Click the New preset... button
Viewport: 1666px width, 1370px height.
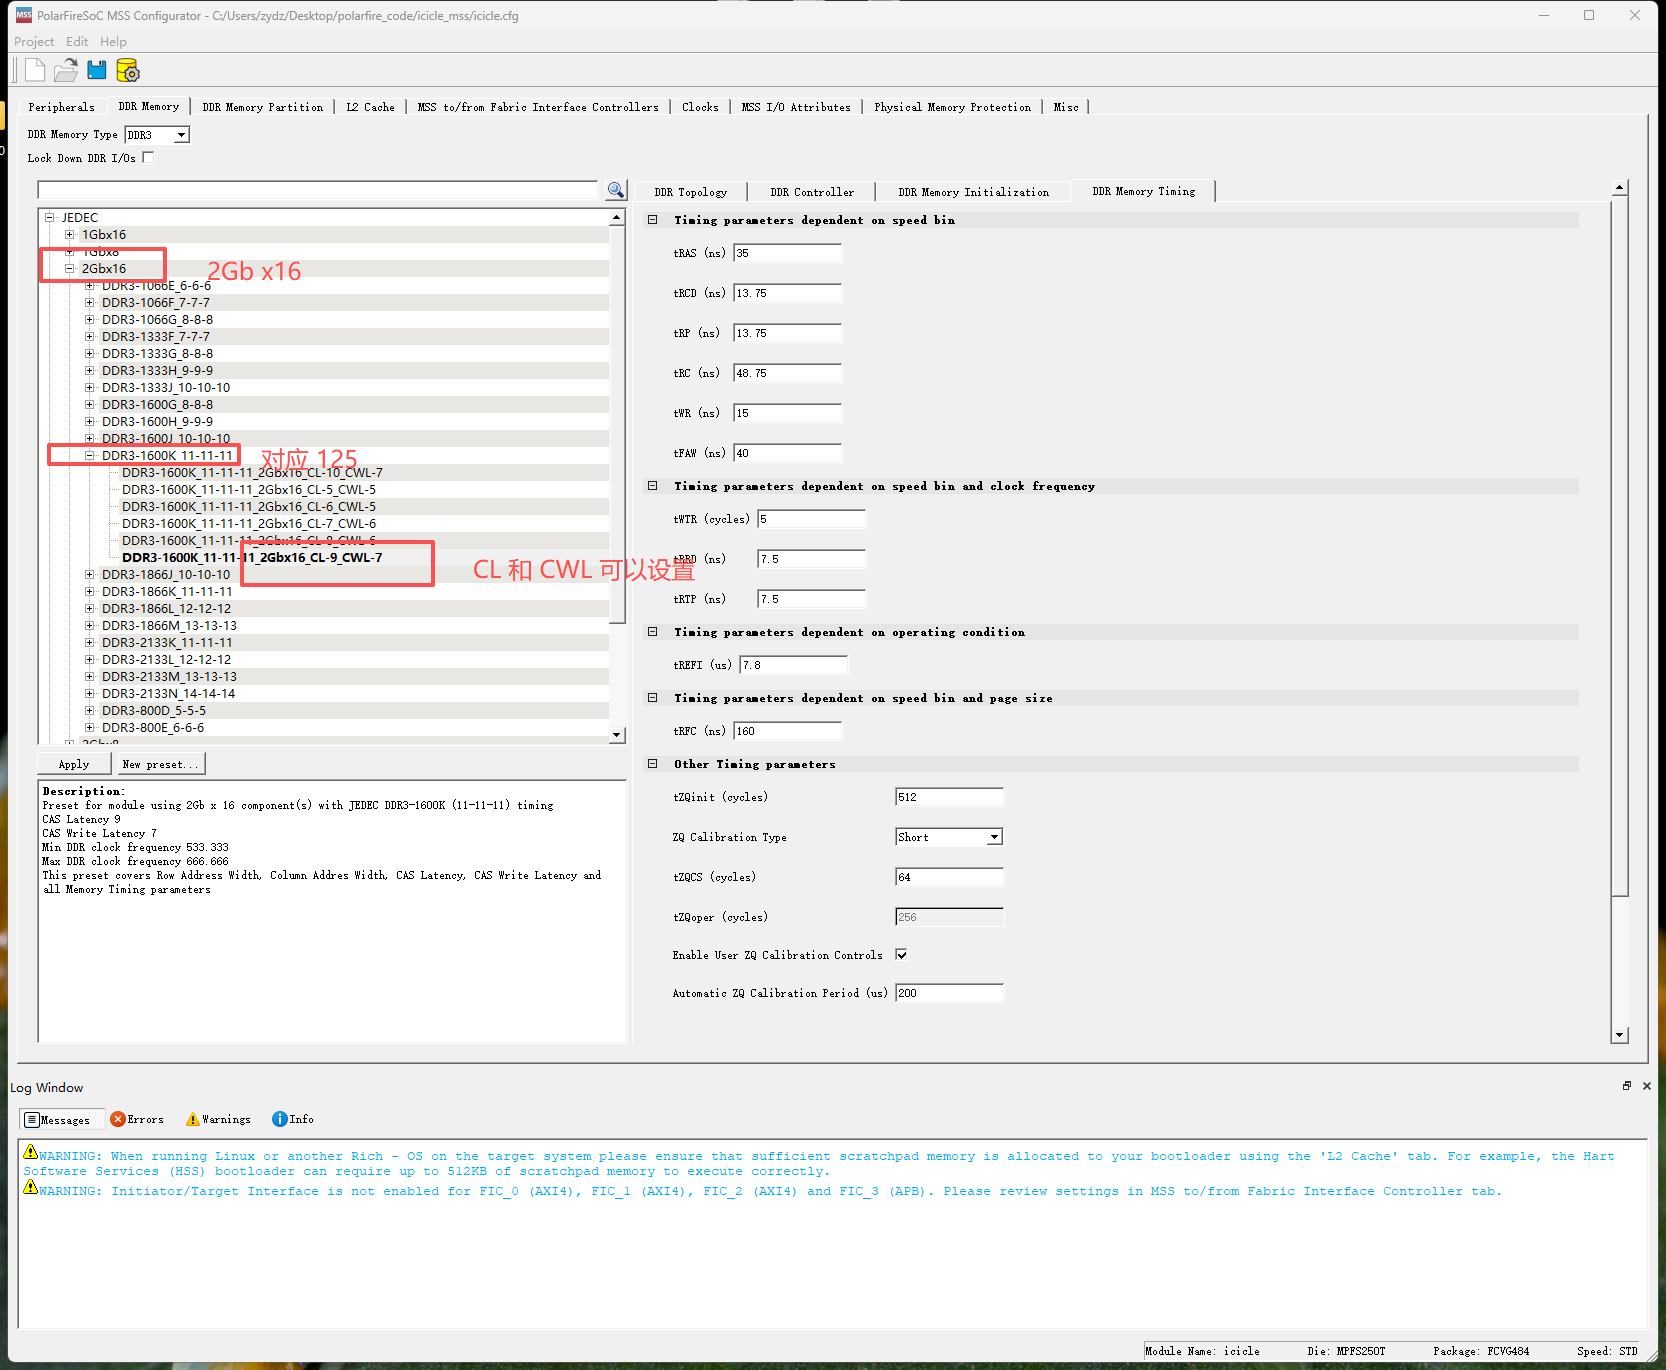click(160, 764)
